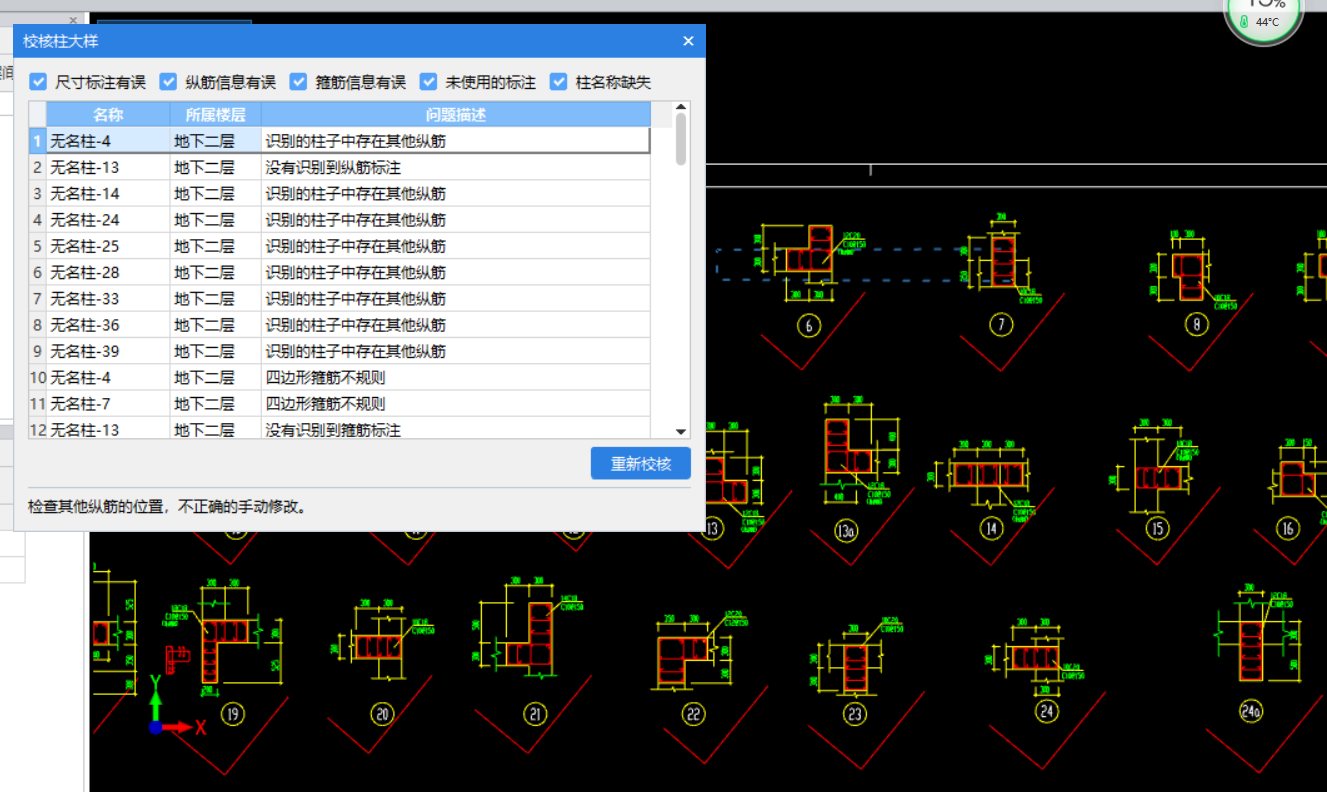Viewport: 1327px width, 792px height.
Task: Click the circled 24a label in drawing
Action: [1251, 710]
